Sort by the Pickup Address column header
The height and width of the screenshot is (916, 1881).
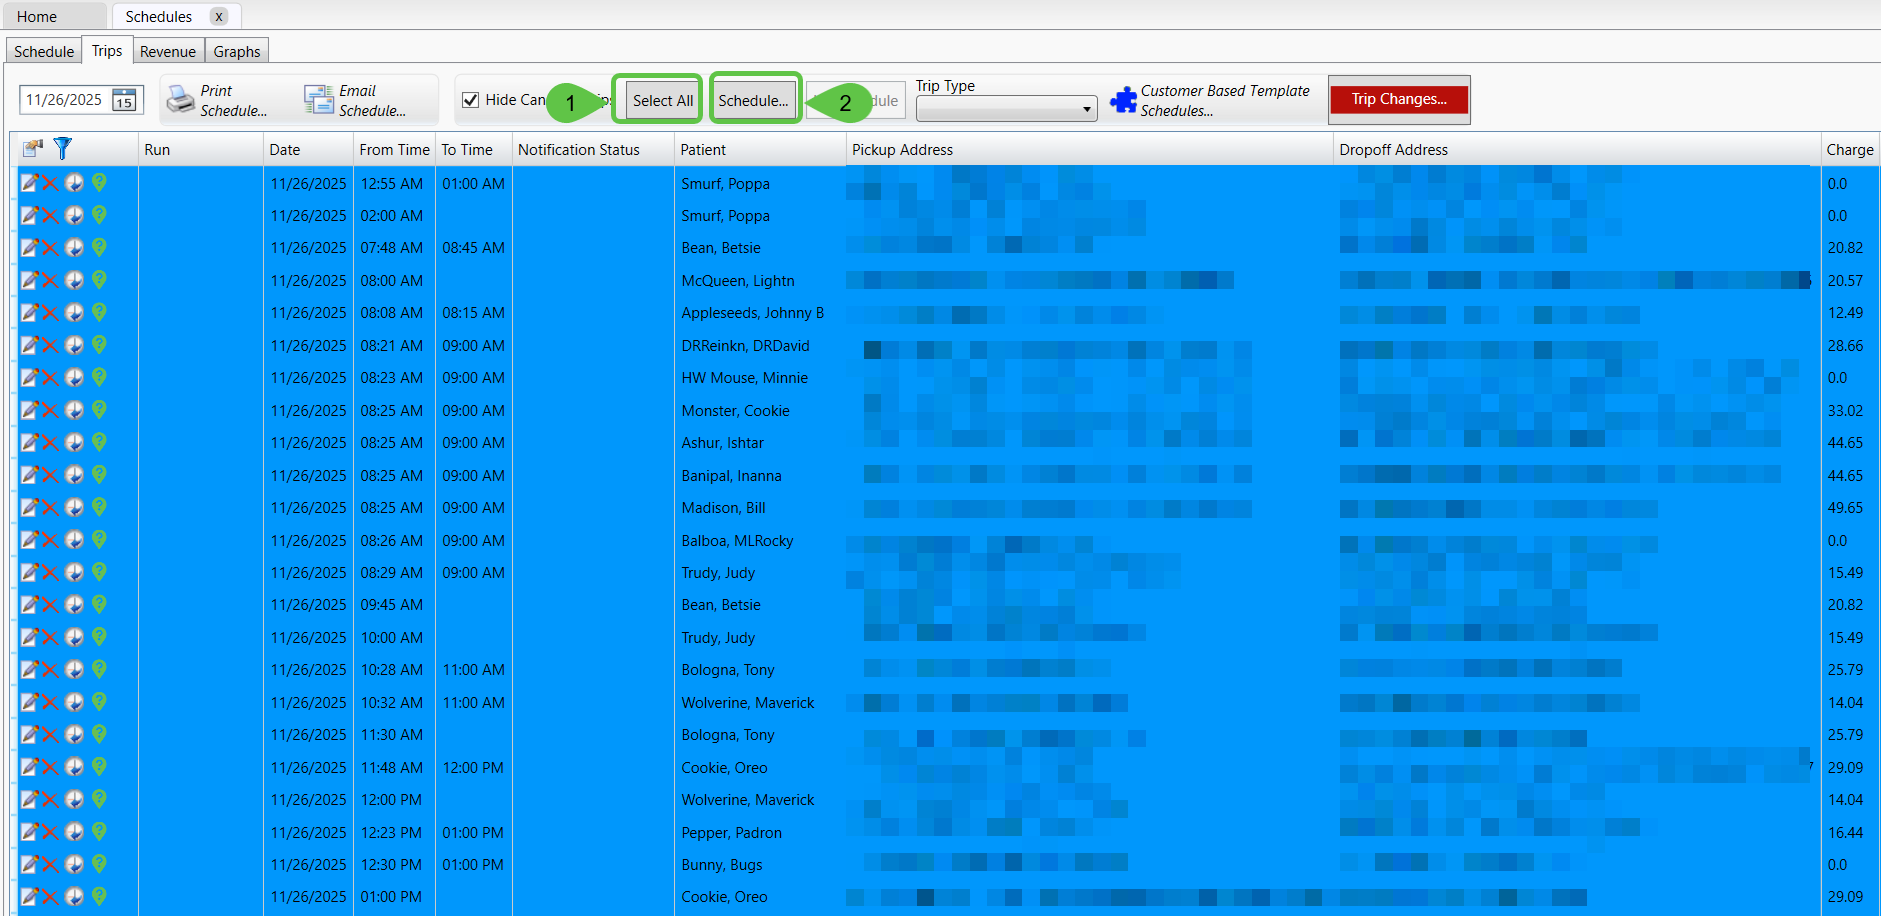(x=1090, y=149)
